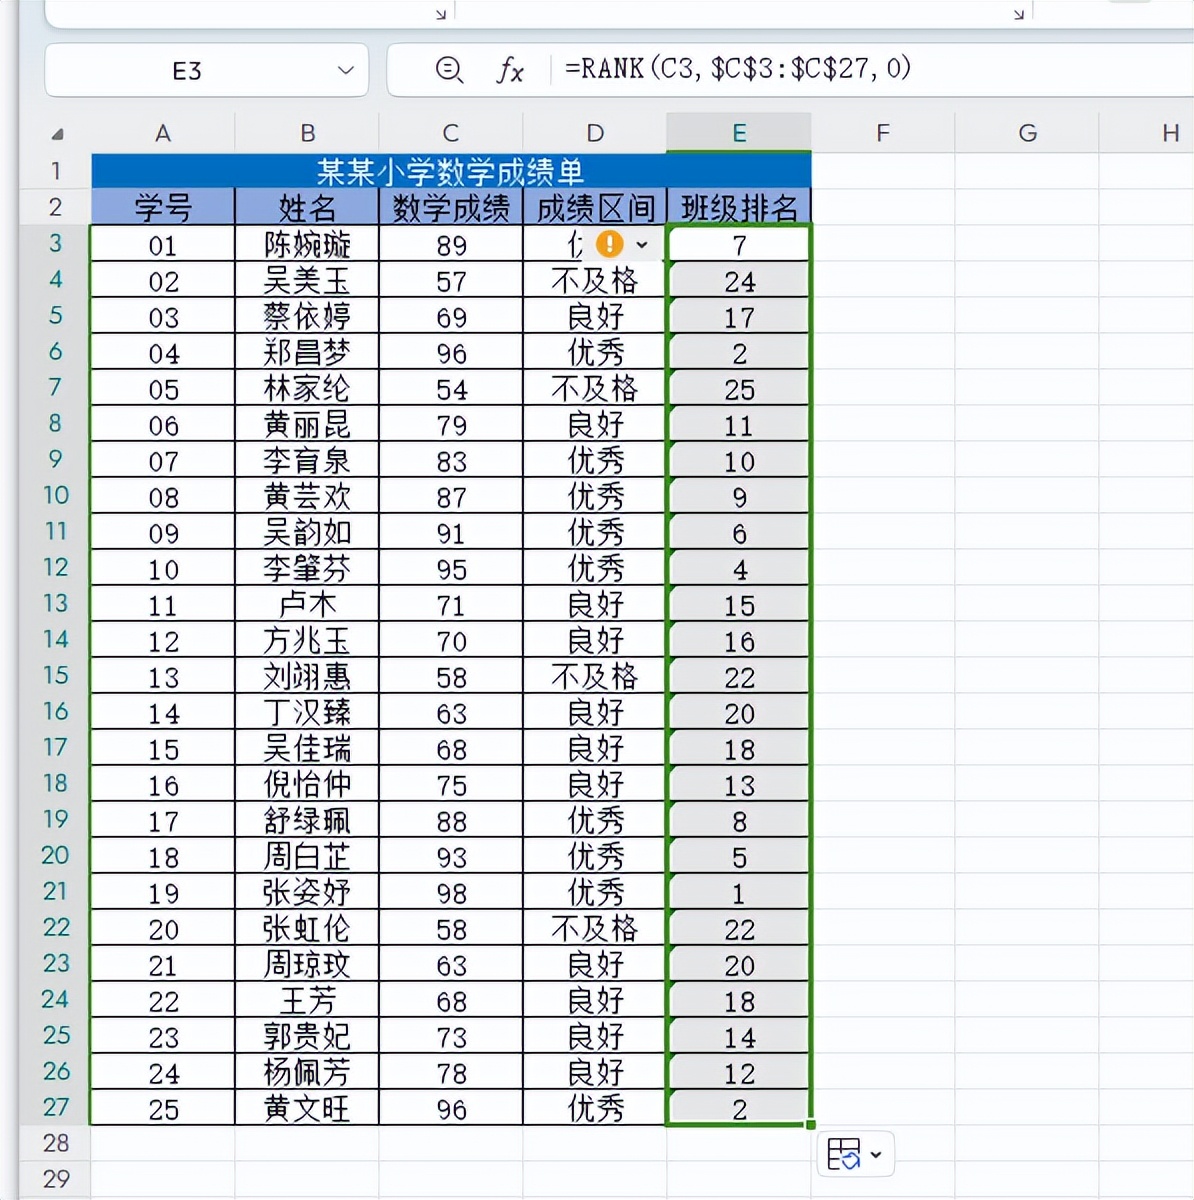Viewport: 1194px width, 1200px height.
Task: Click rank cell 25 in row 7
Action: (739, 388)
